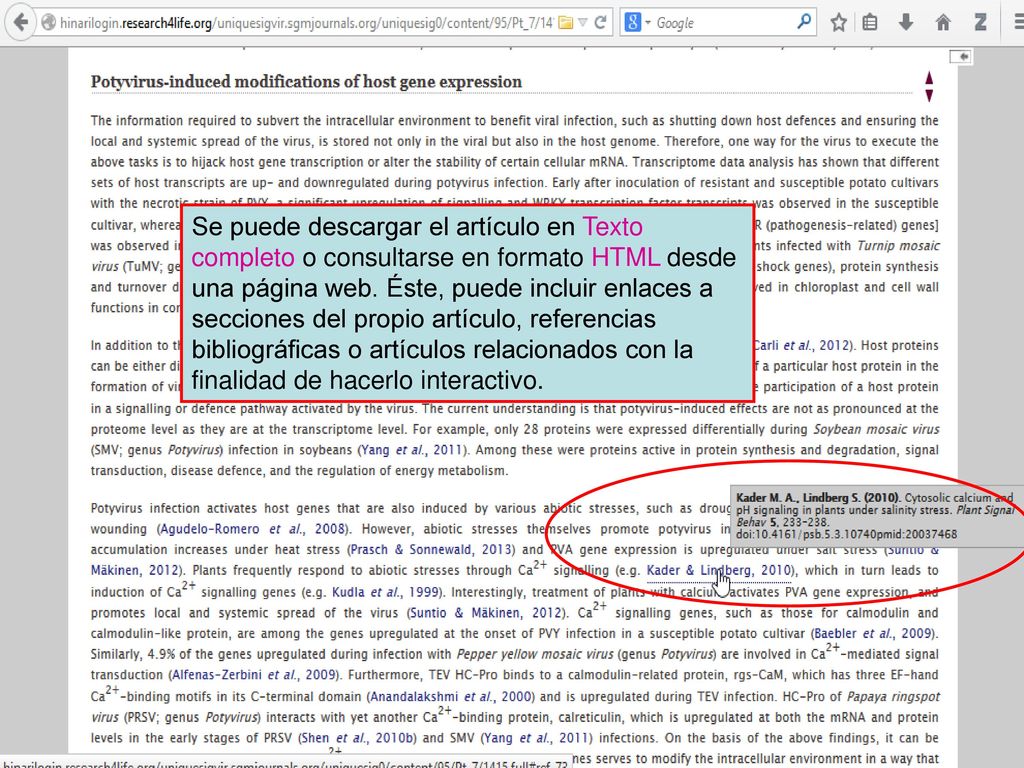Go to the home page icon
The width and height of the screenshot is (1024, 768).
(943, 23)
